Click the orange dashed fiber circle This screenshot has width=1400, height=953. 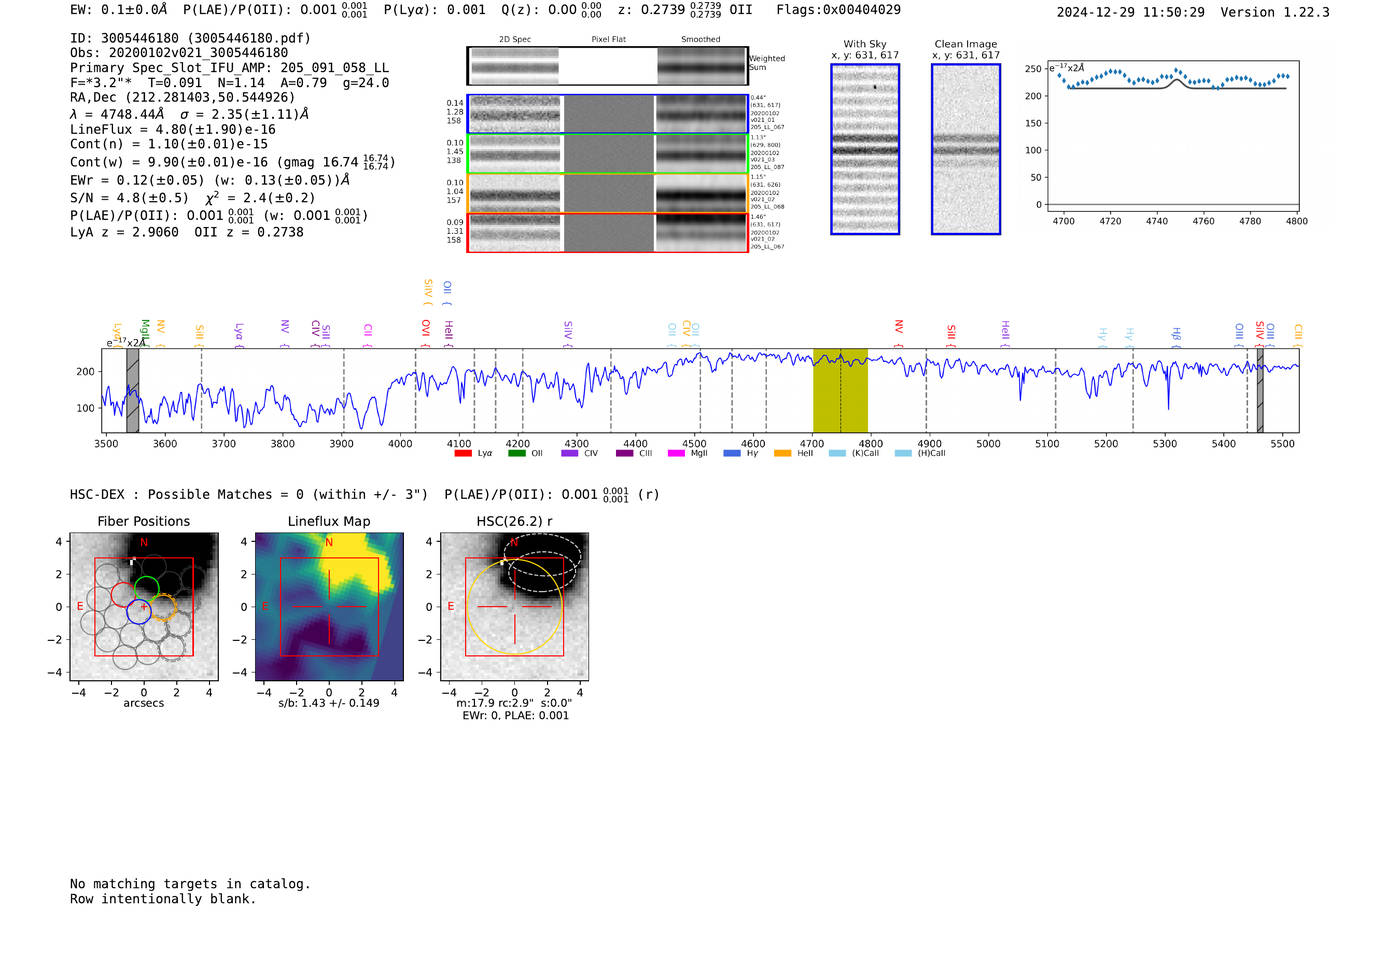click(x=165, y=607)
